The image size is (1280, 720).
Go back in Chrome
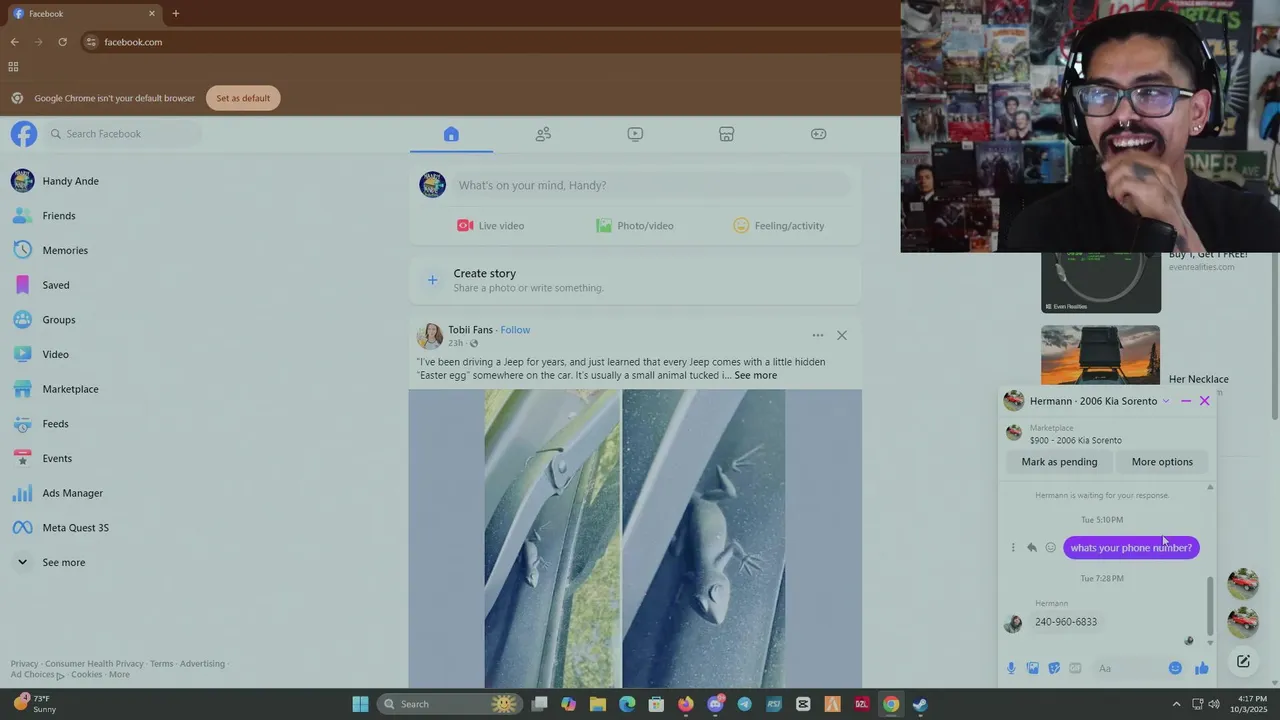pyautogui.click(x=14, y=42)
